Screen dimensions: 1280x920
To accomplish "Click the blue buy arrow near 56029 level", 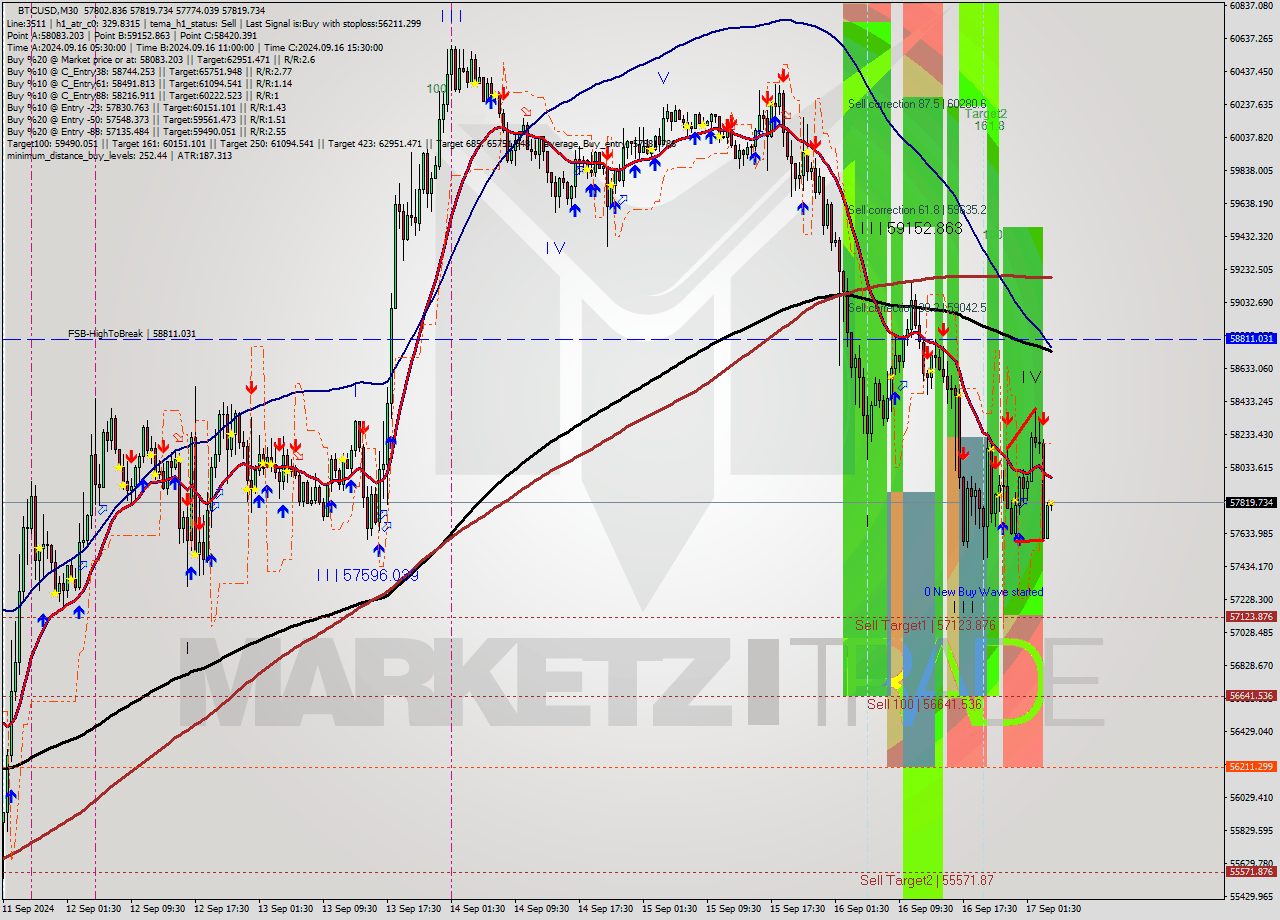I will (11, 796).
